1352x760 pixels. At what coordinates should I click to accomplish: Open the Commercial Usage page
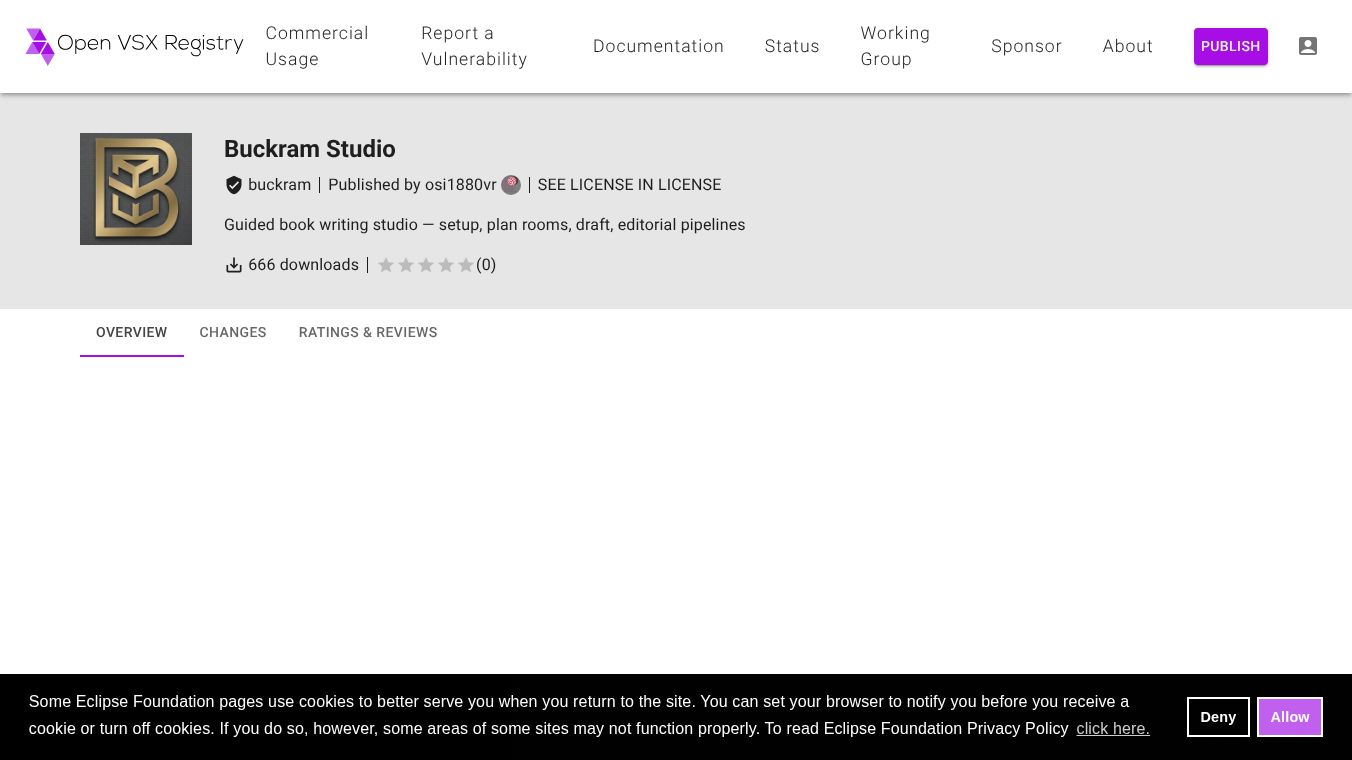(x=317, y=46)
